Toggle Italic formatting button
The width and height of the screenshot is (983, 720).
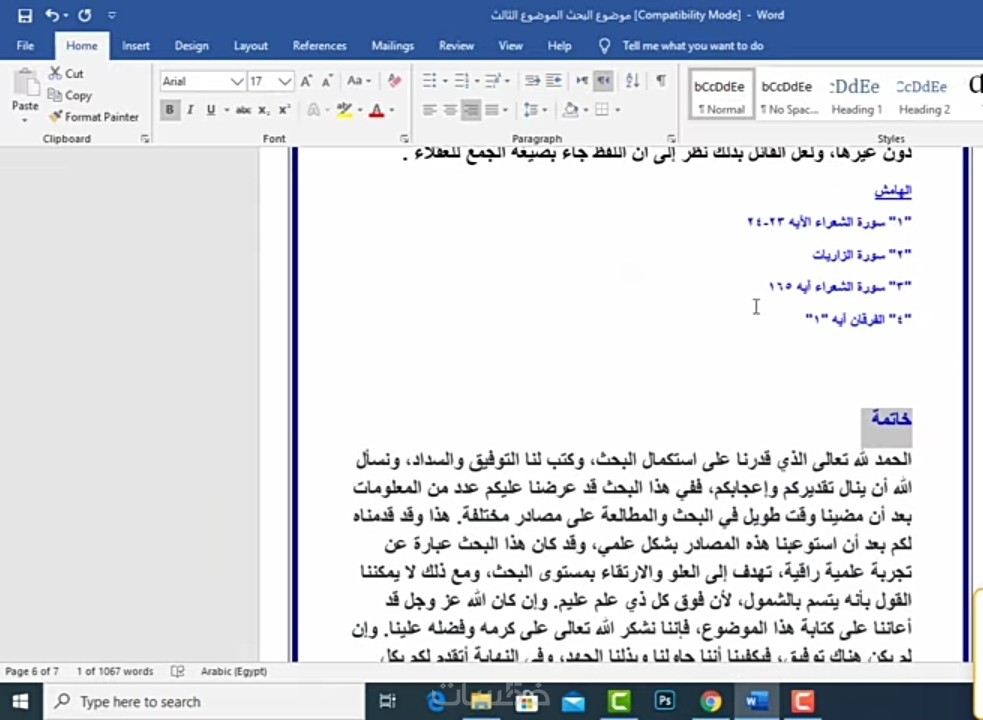(x=191, y=110)
